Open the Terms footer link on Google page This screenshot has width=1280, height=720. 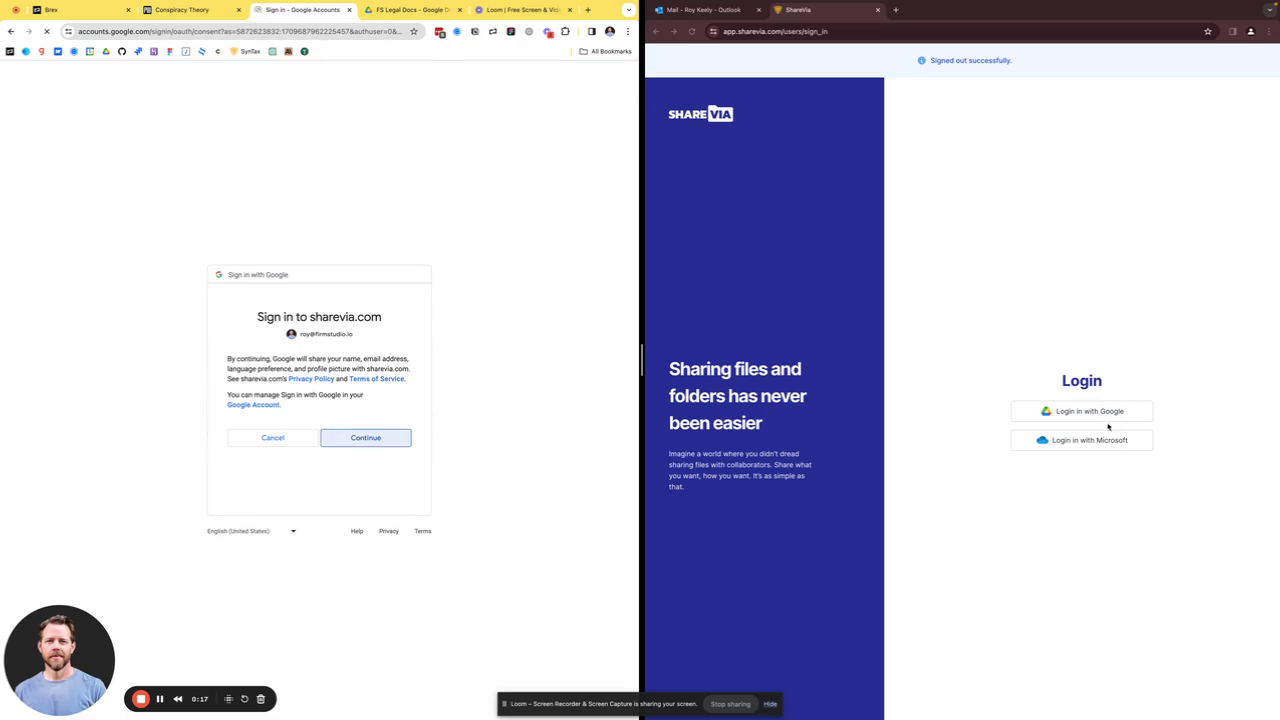coord(423,531)
